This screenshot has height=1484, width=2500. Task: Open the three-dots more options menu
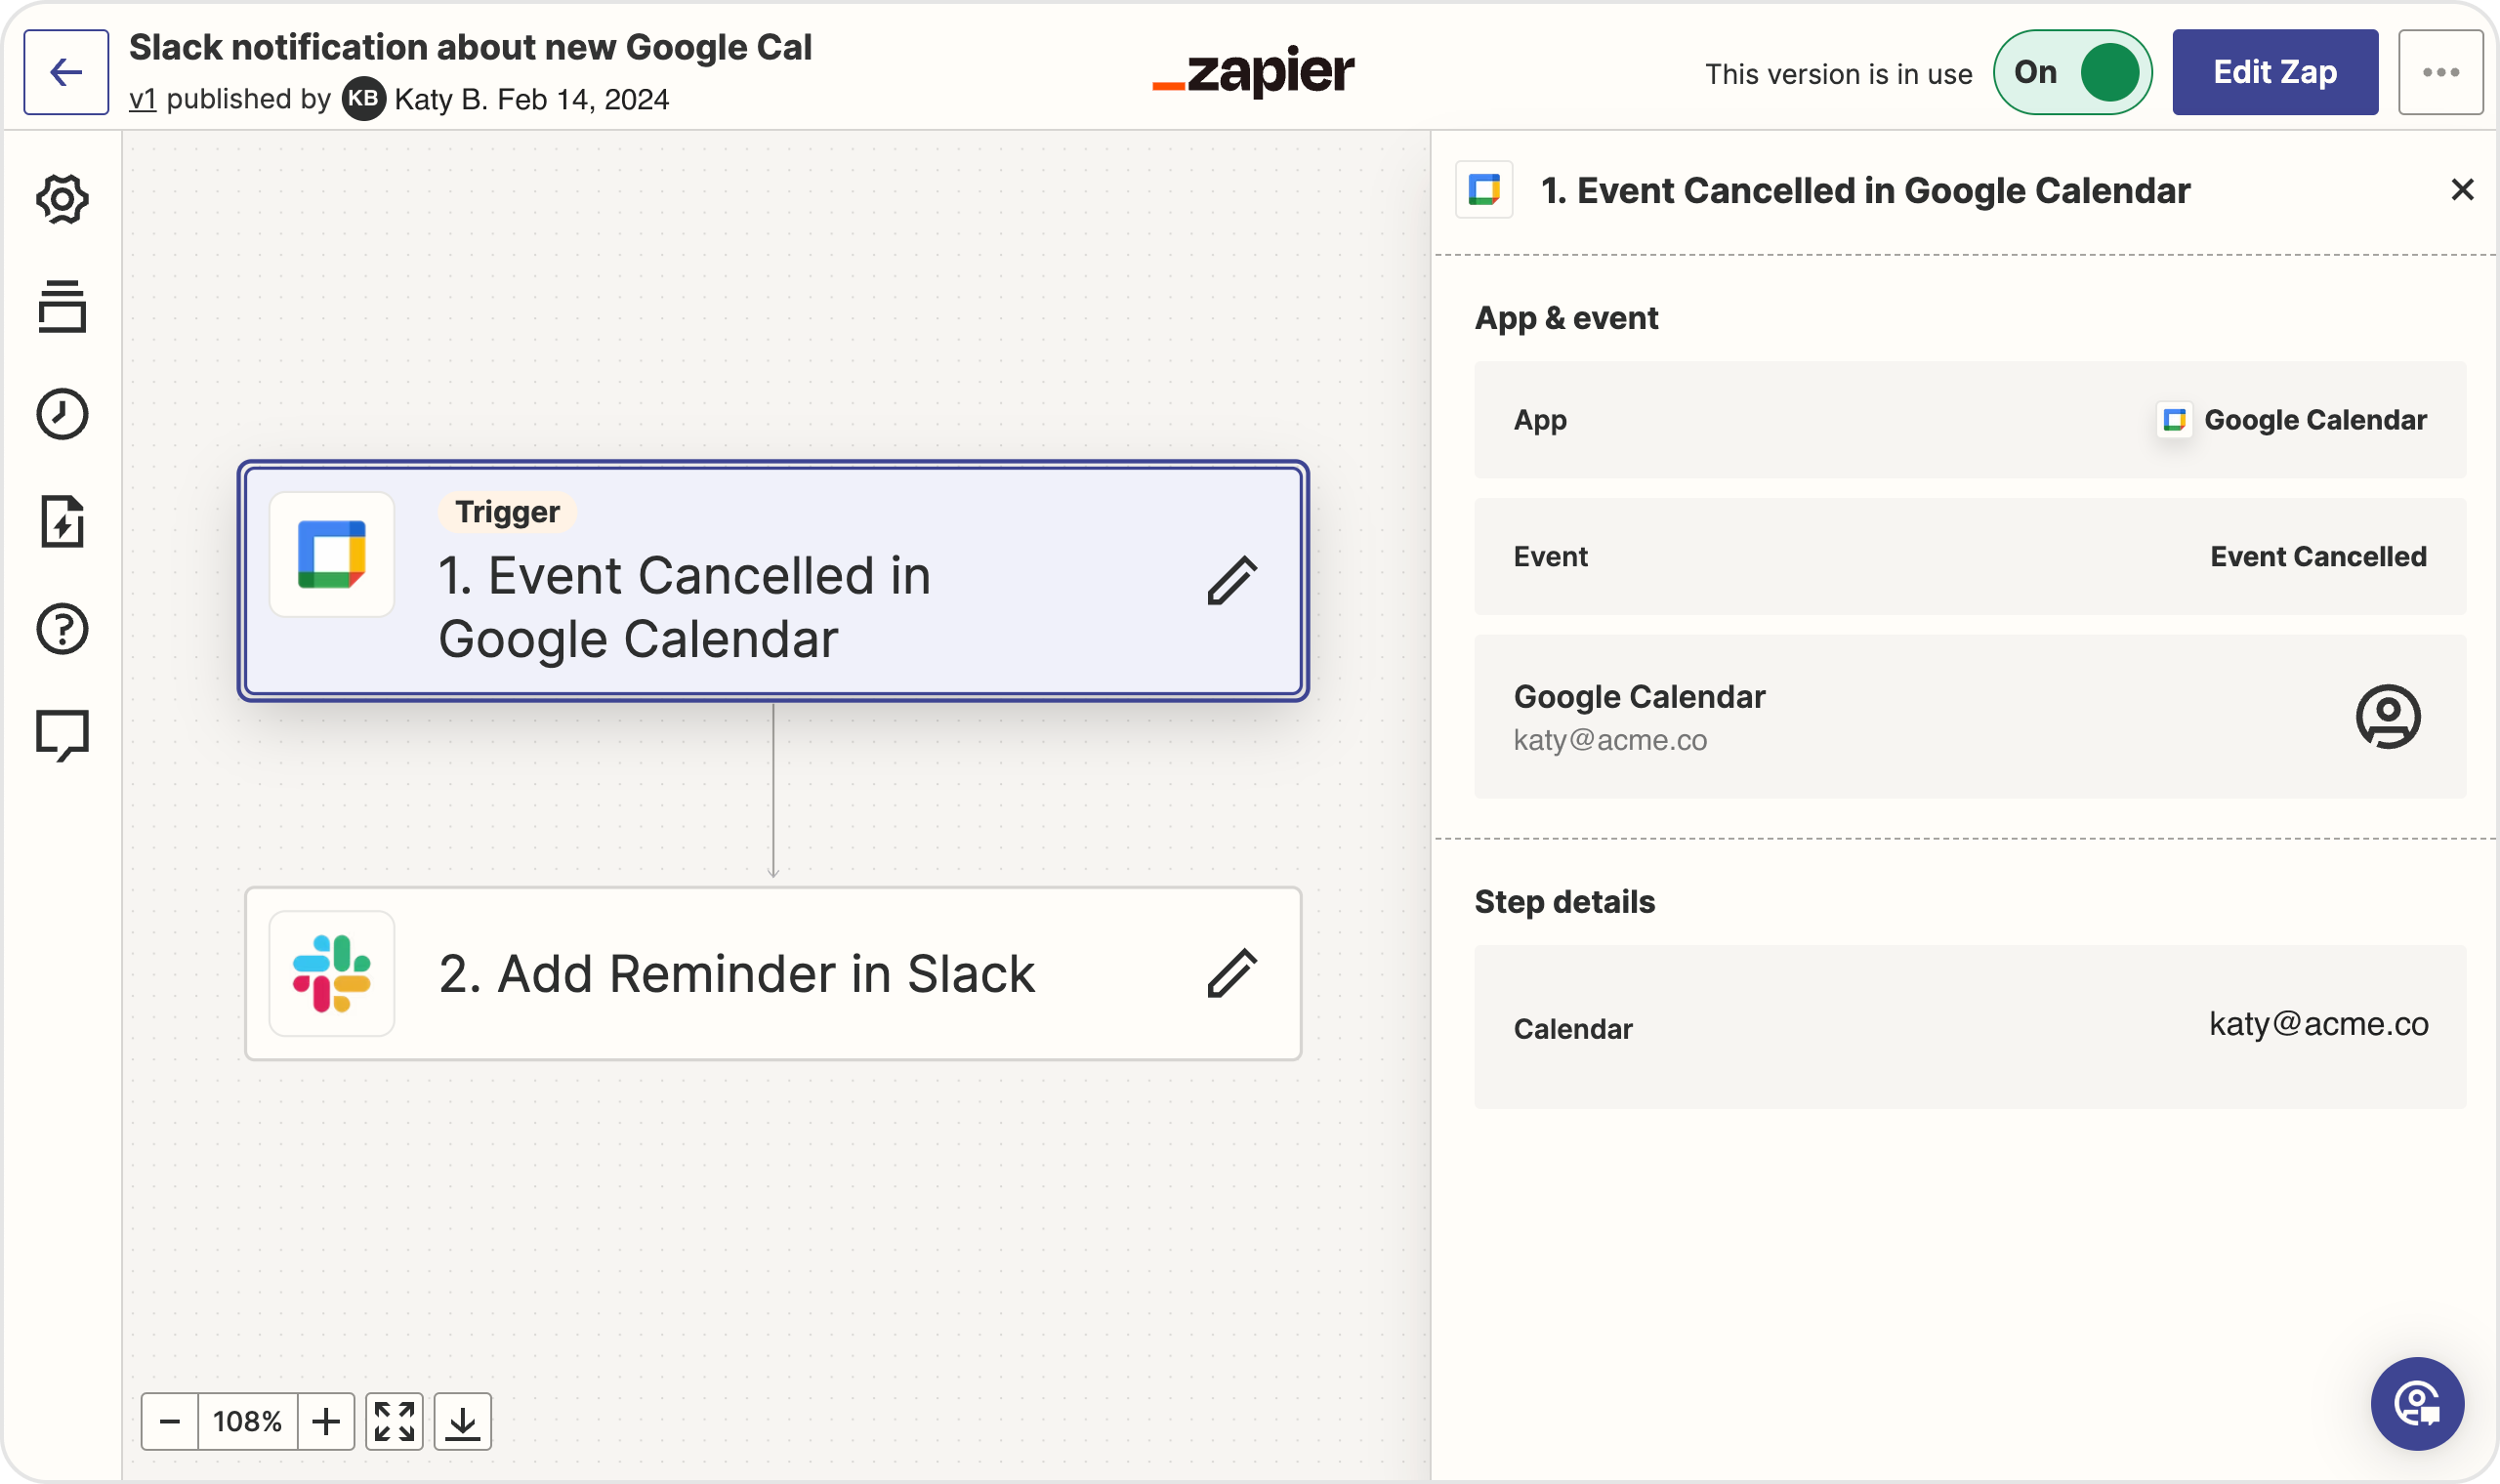pyautogui.click(x=2440, y=72)
